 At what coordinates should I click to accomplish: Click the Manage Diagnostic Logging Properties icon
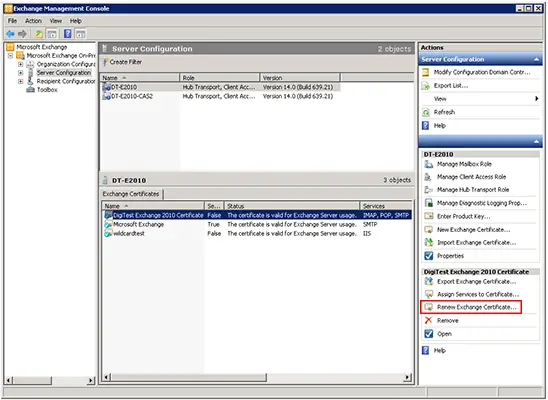click(428, 203)
